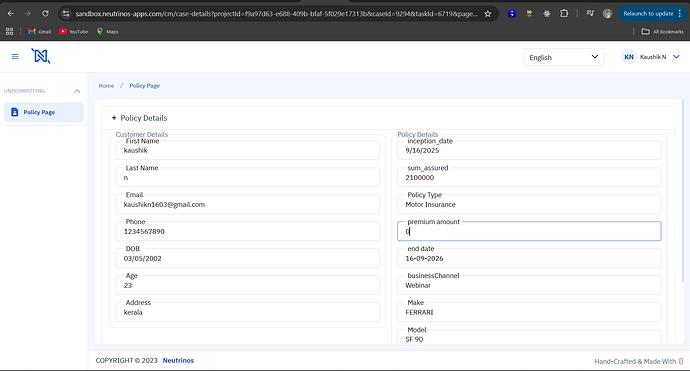Open the blue semicolon extension icon
690x371 pixels.
512,14
